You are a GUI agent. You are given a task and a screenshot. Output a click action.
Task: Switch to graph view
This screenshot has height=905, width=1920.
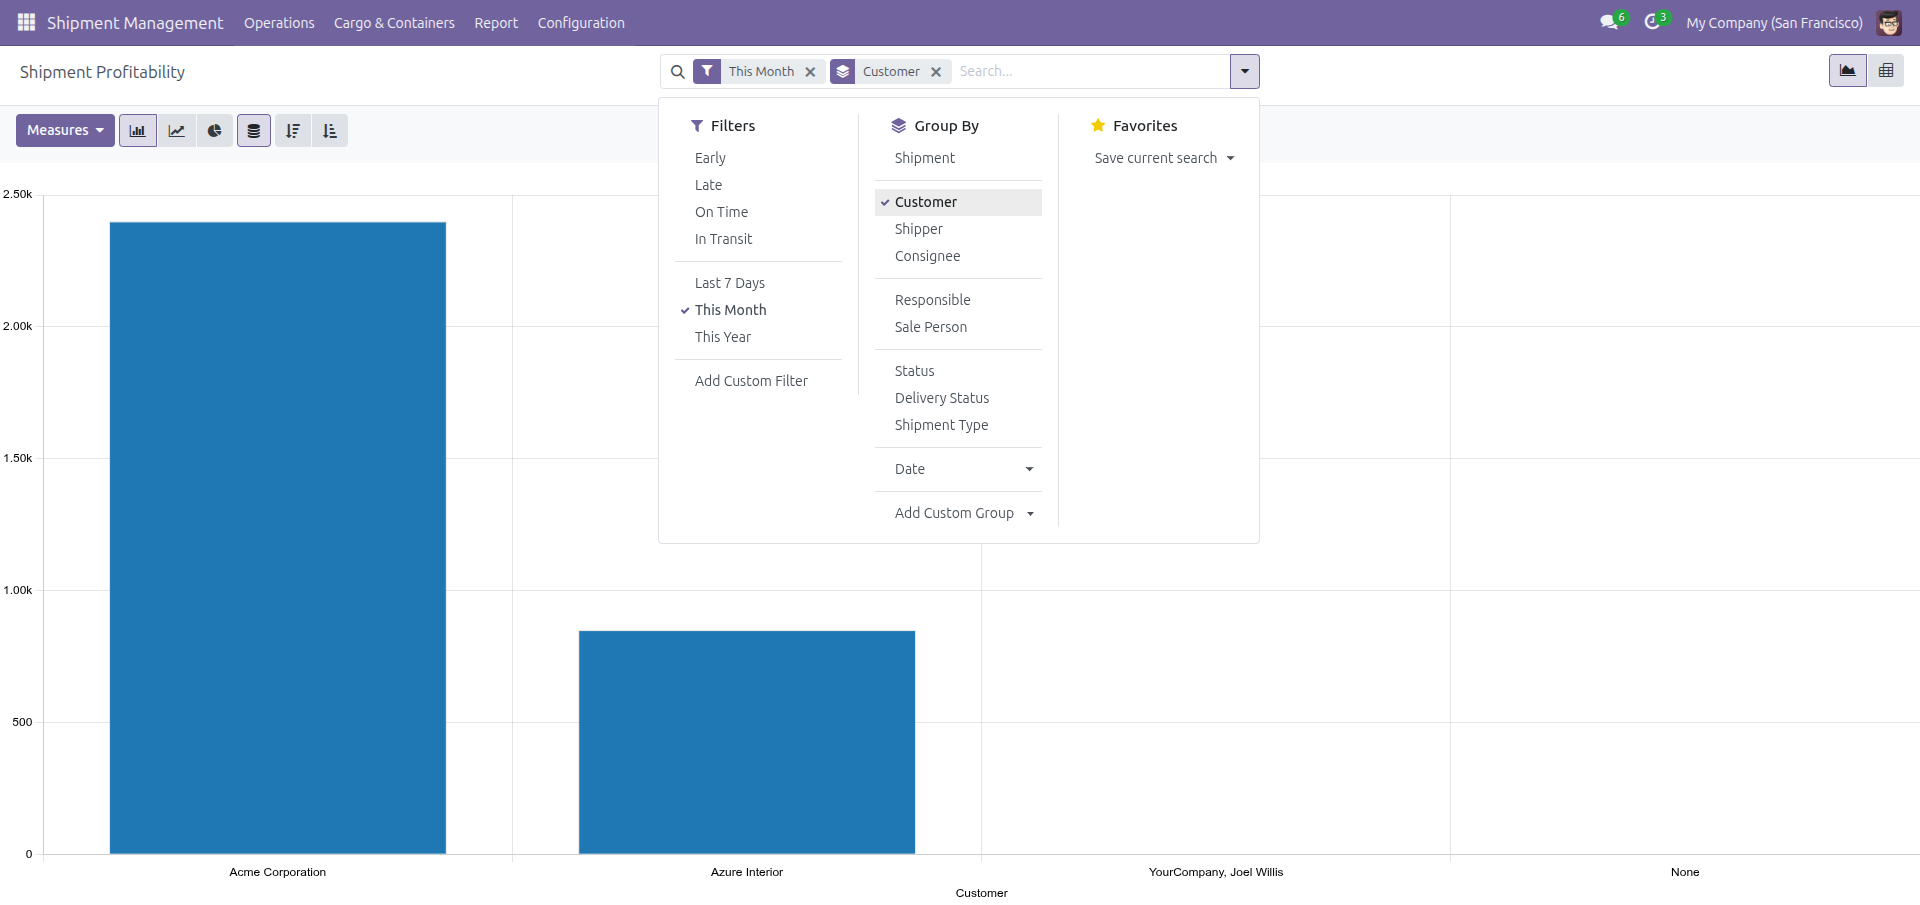(1847, 71)
